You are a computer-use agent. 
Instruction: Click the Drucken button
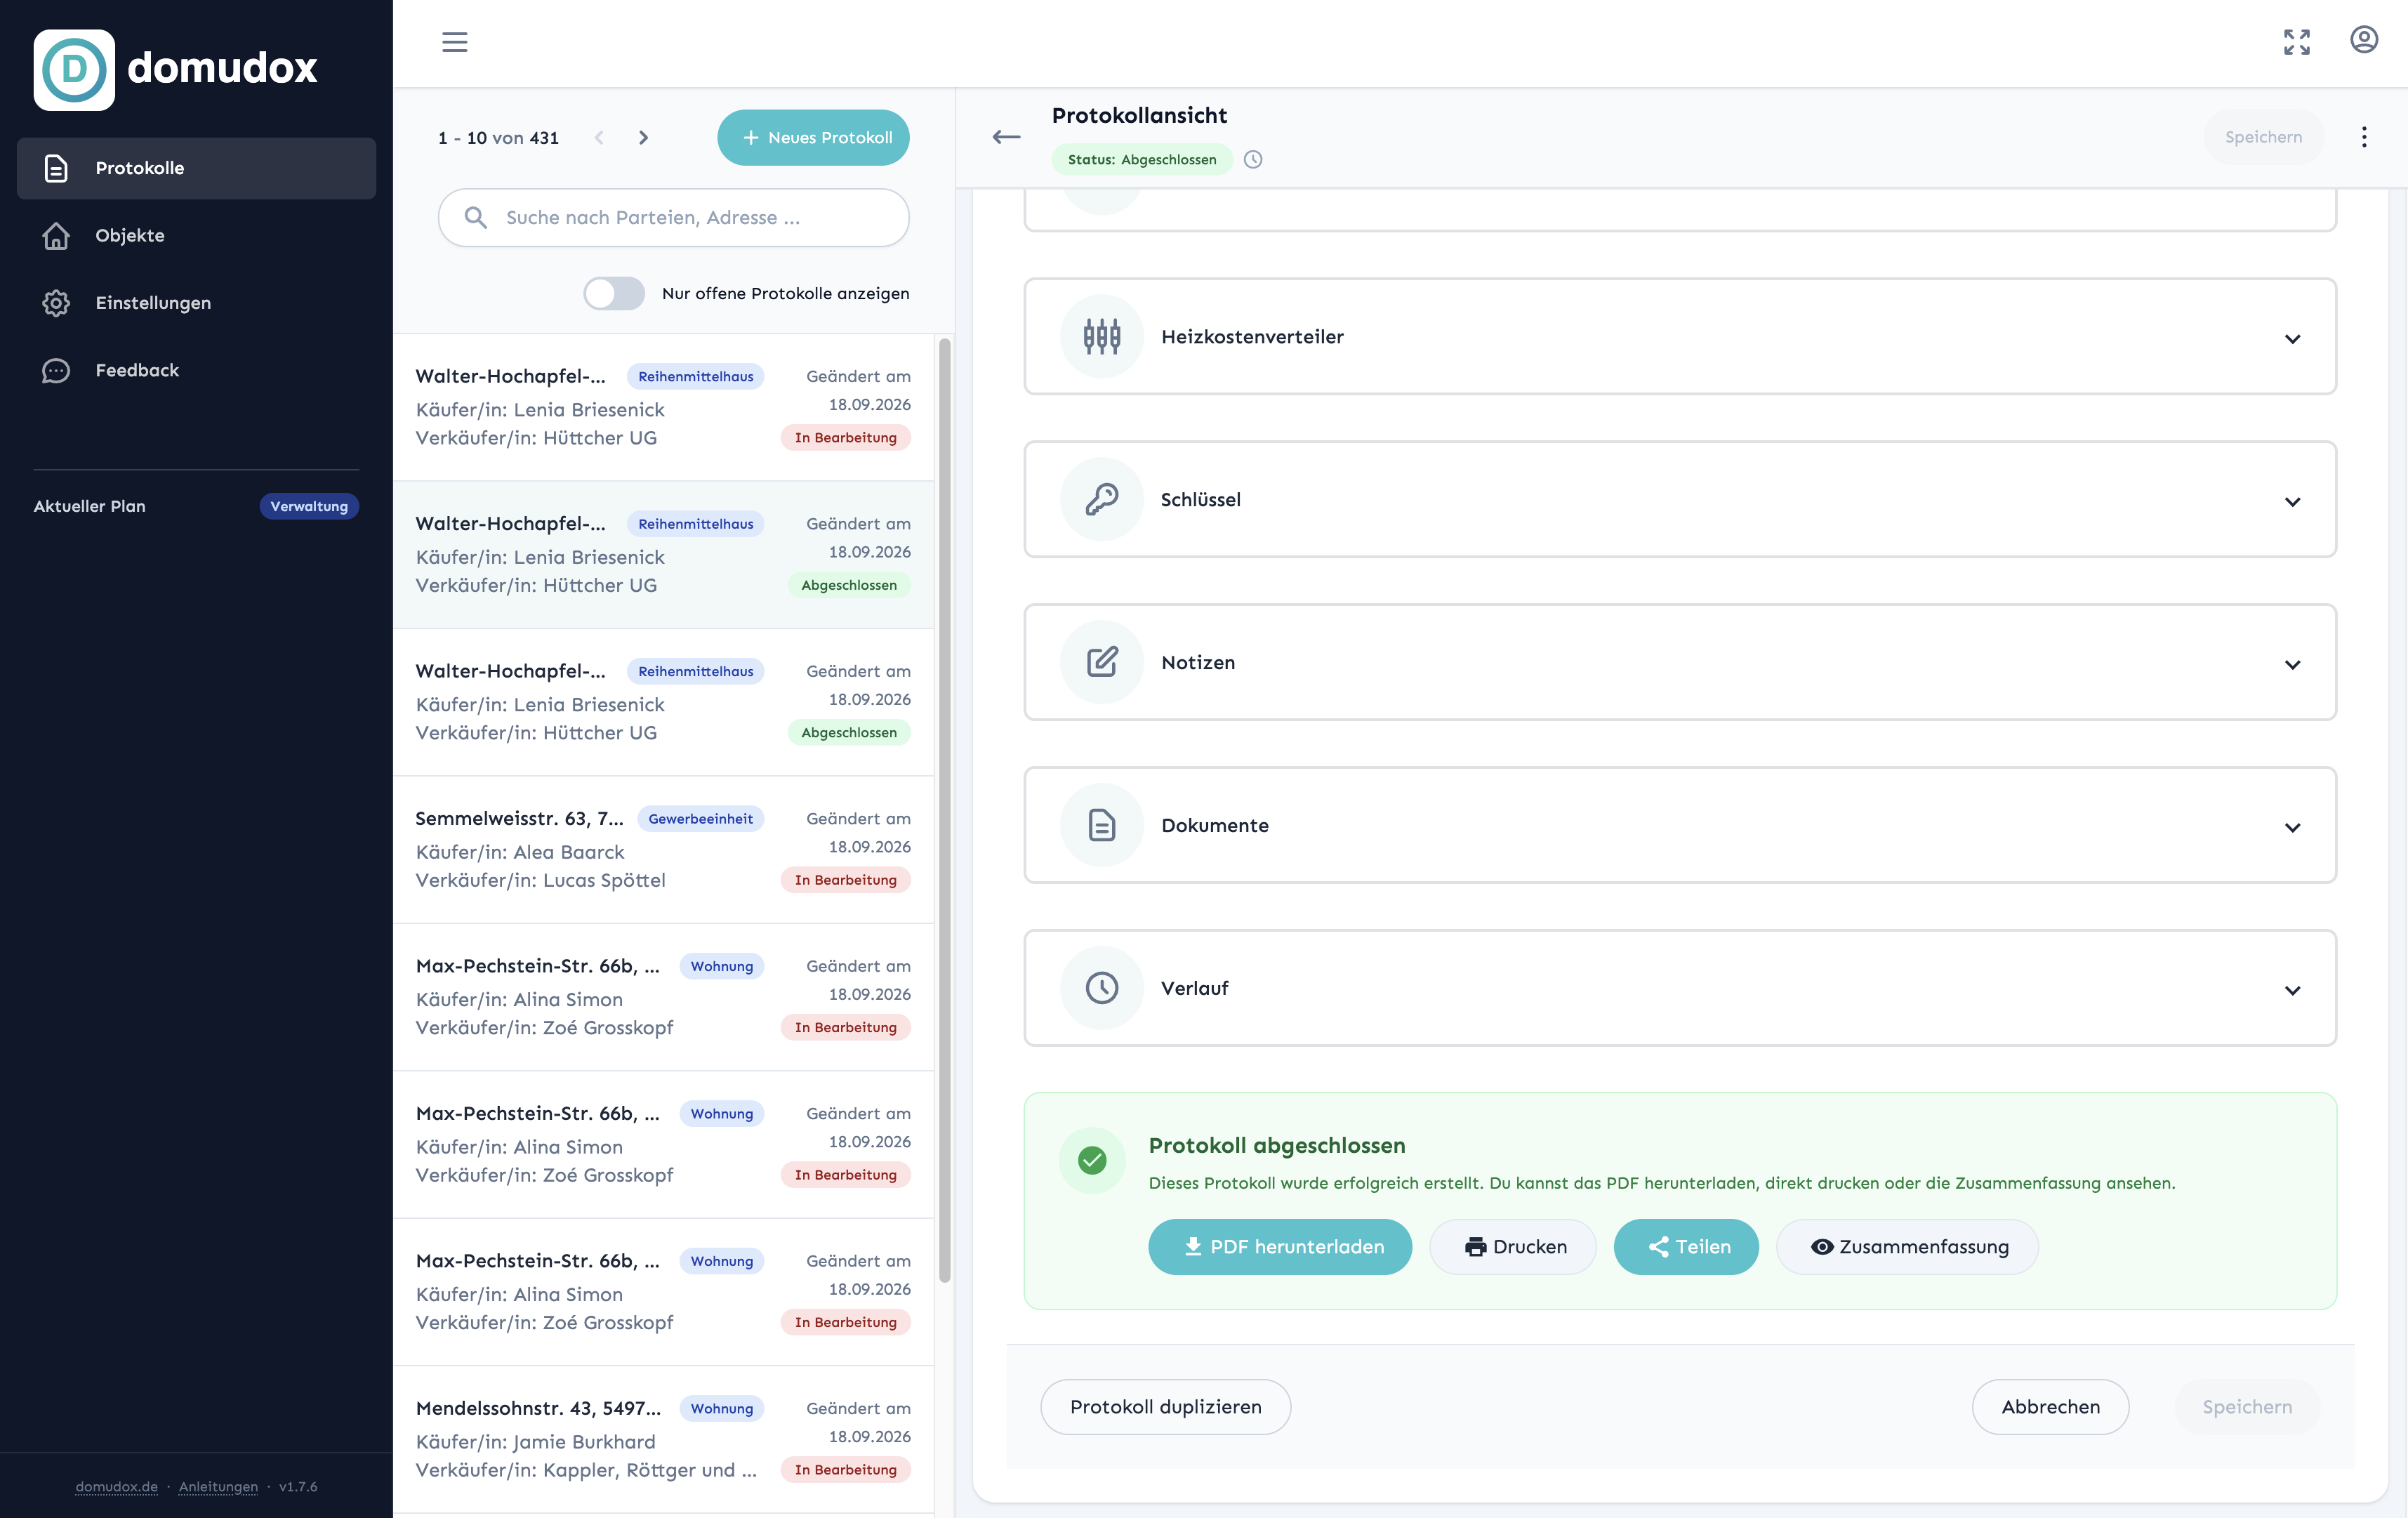[x=1513, y=1247]
